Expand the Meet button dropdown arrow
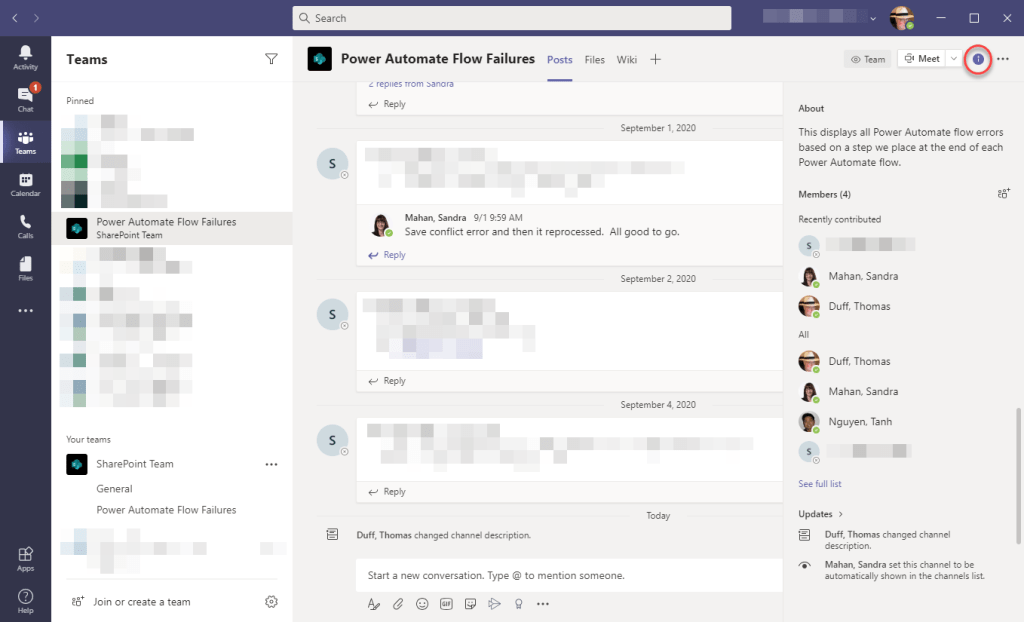 coord(953,59)
